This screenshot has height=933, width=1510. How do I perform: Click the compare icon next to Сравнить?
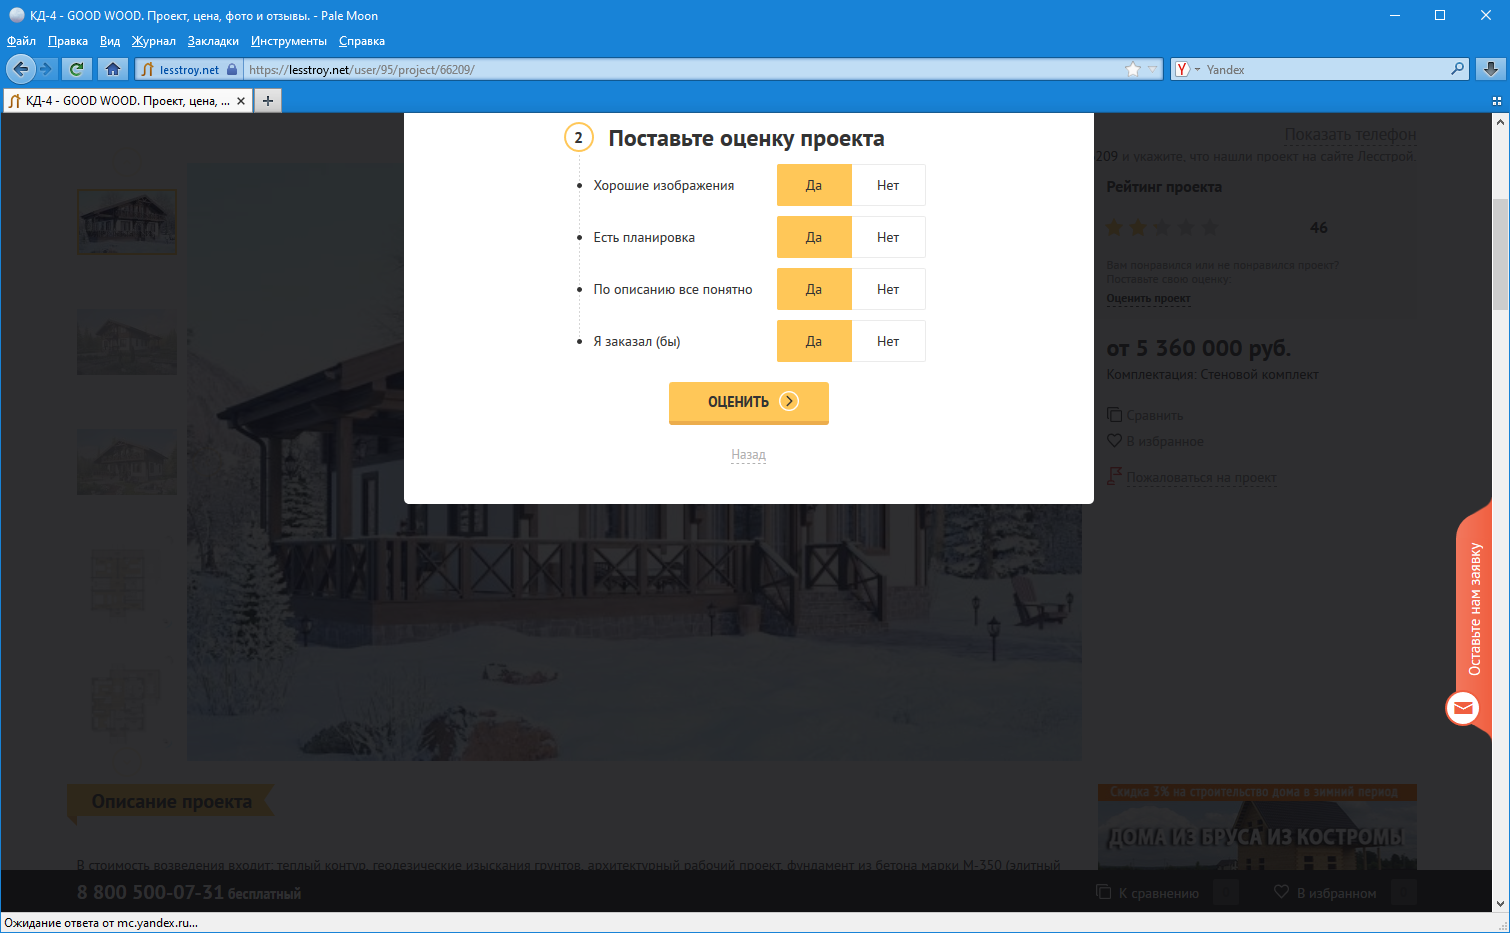tap(1114, 414)
